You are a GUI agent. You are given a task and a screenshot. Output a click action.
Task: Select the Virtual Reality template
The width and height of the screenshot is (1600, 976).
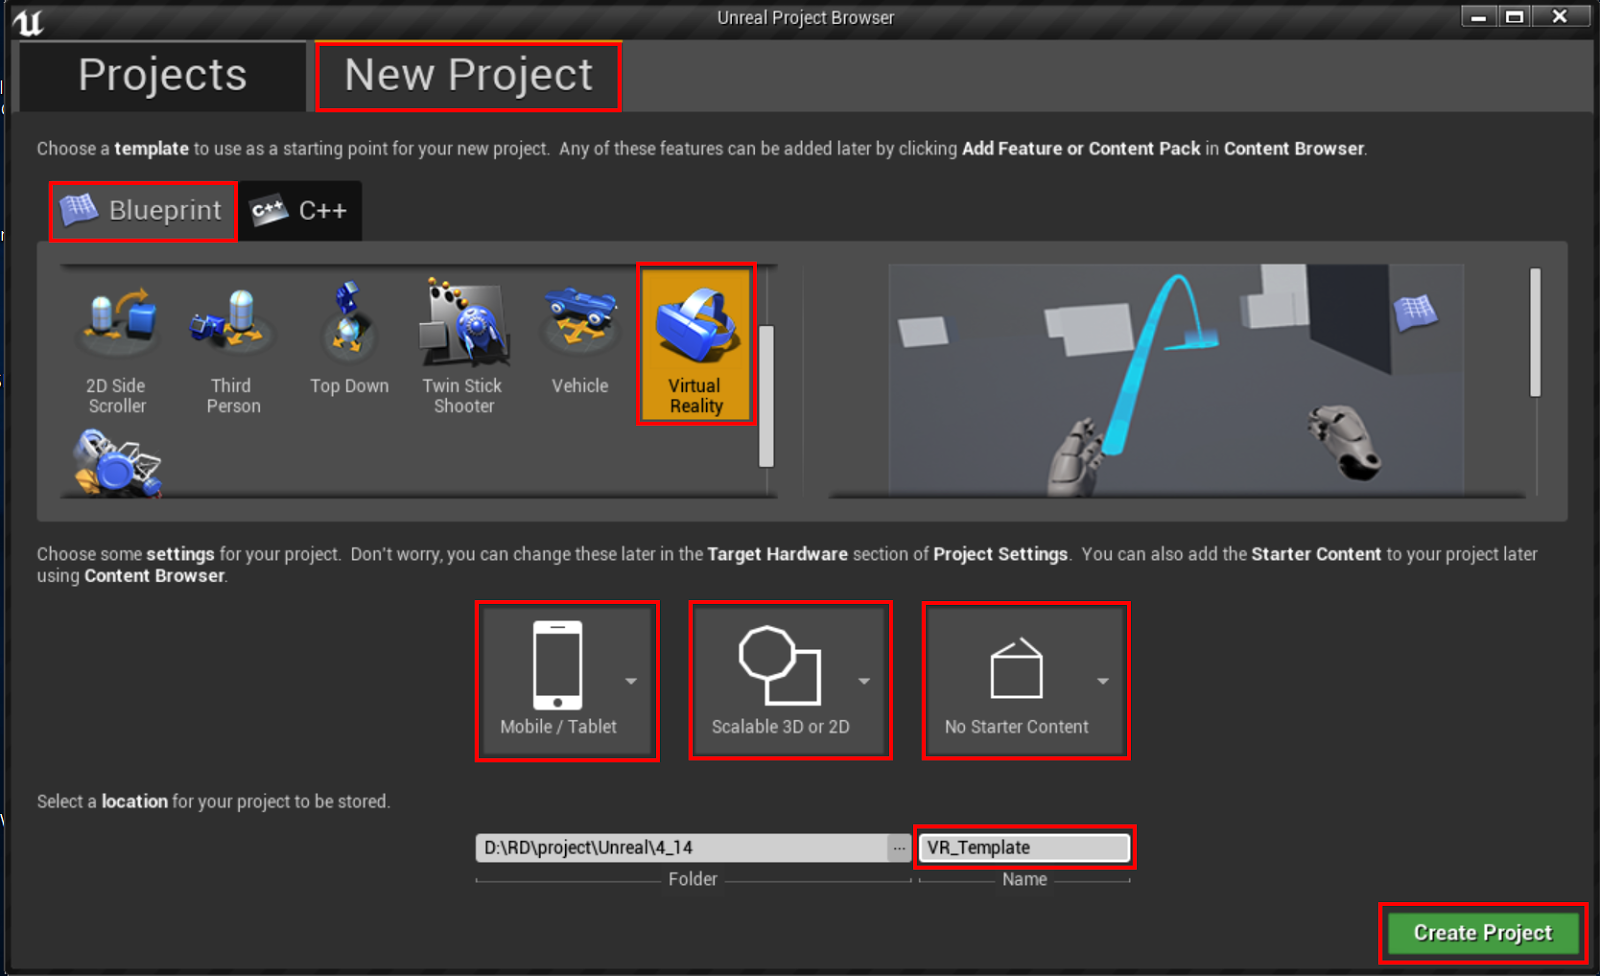click(x=696, y=346)
